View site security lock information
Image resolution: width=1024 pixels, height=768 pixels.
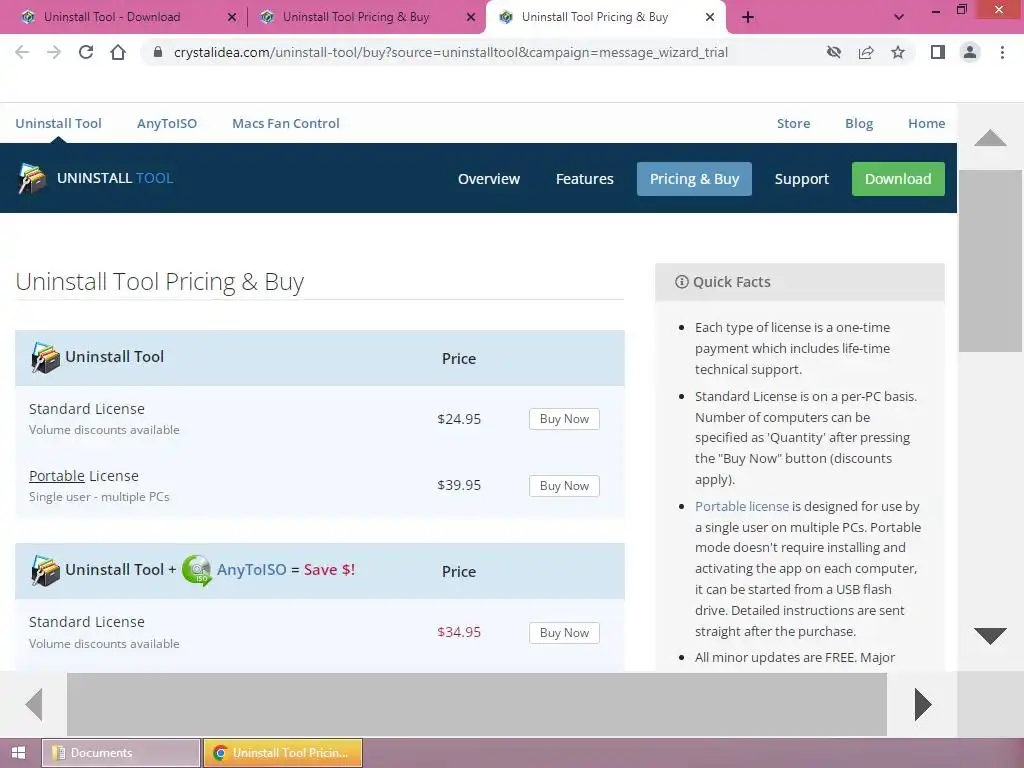157,52
